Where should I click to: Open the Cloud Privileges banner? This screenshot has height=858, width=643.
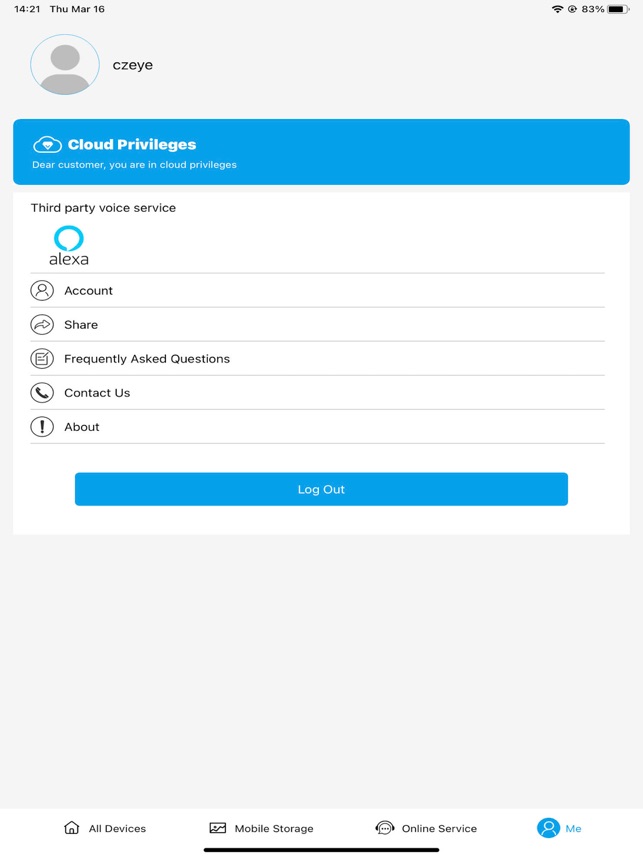pos(321,152)
